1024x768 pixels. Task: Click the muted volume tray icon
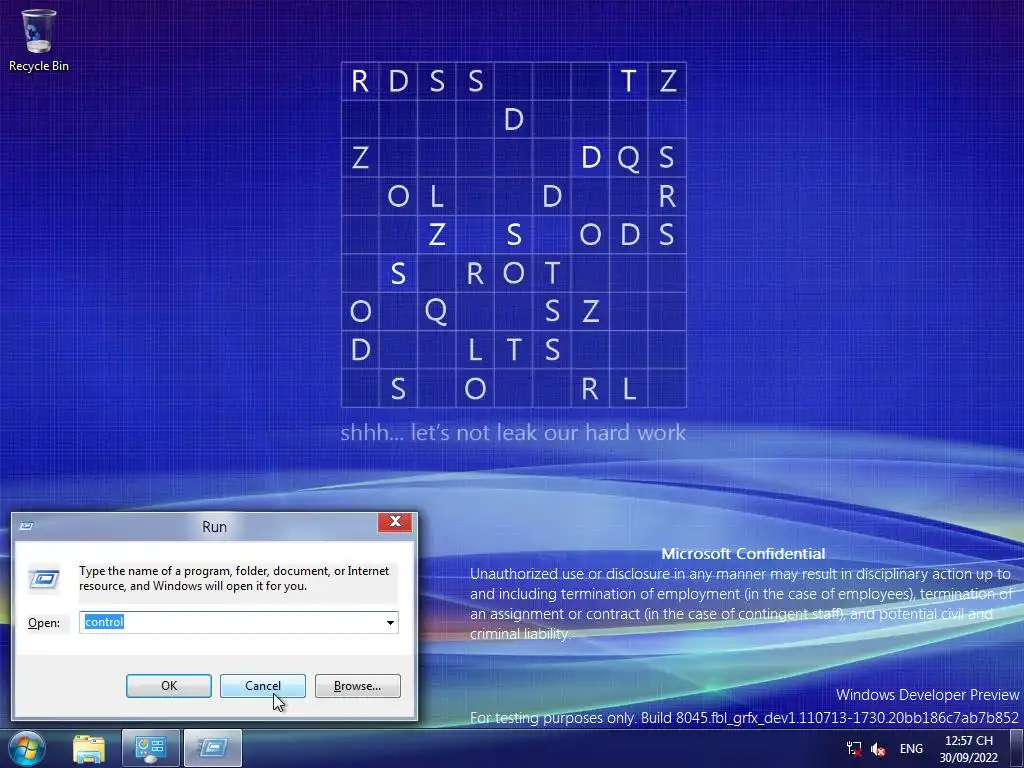(x=879, y=749)
